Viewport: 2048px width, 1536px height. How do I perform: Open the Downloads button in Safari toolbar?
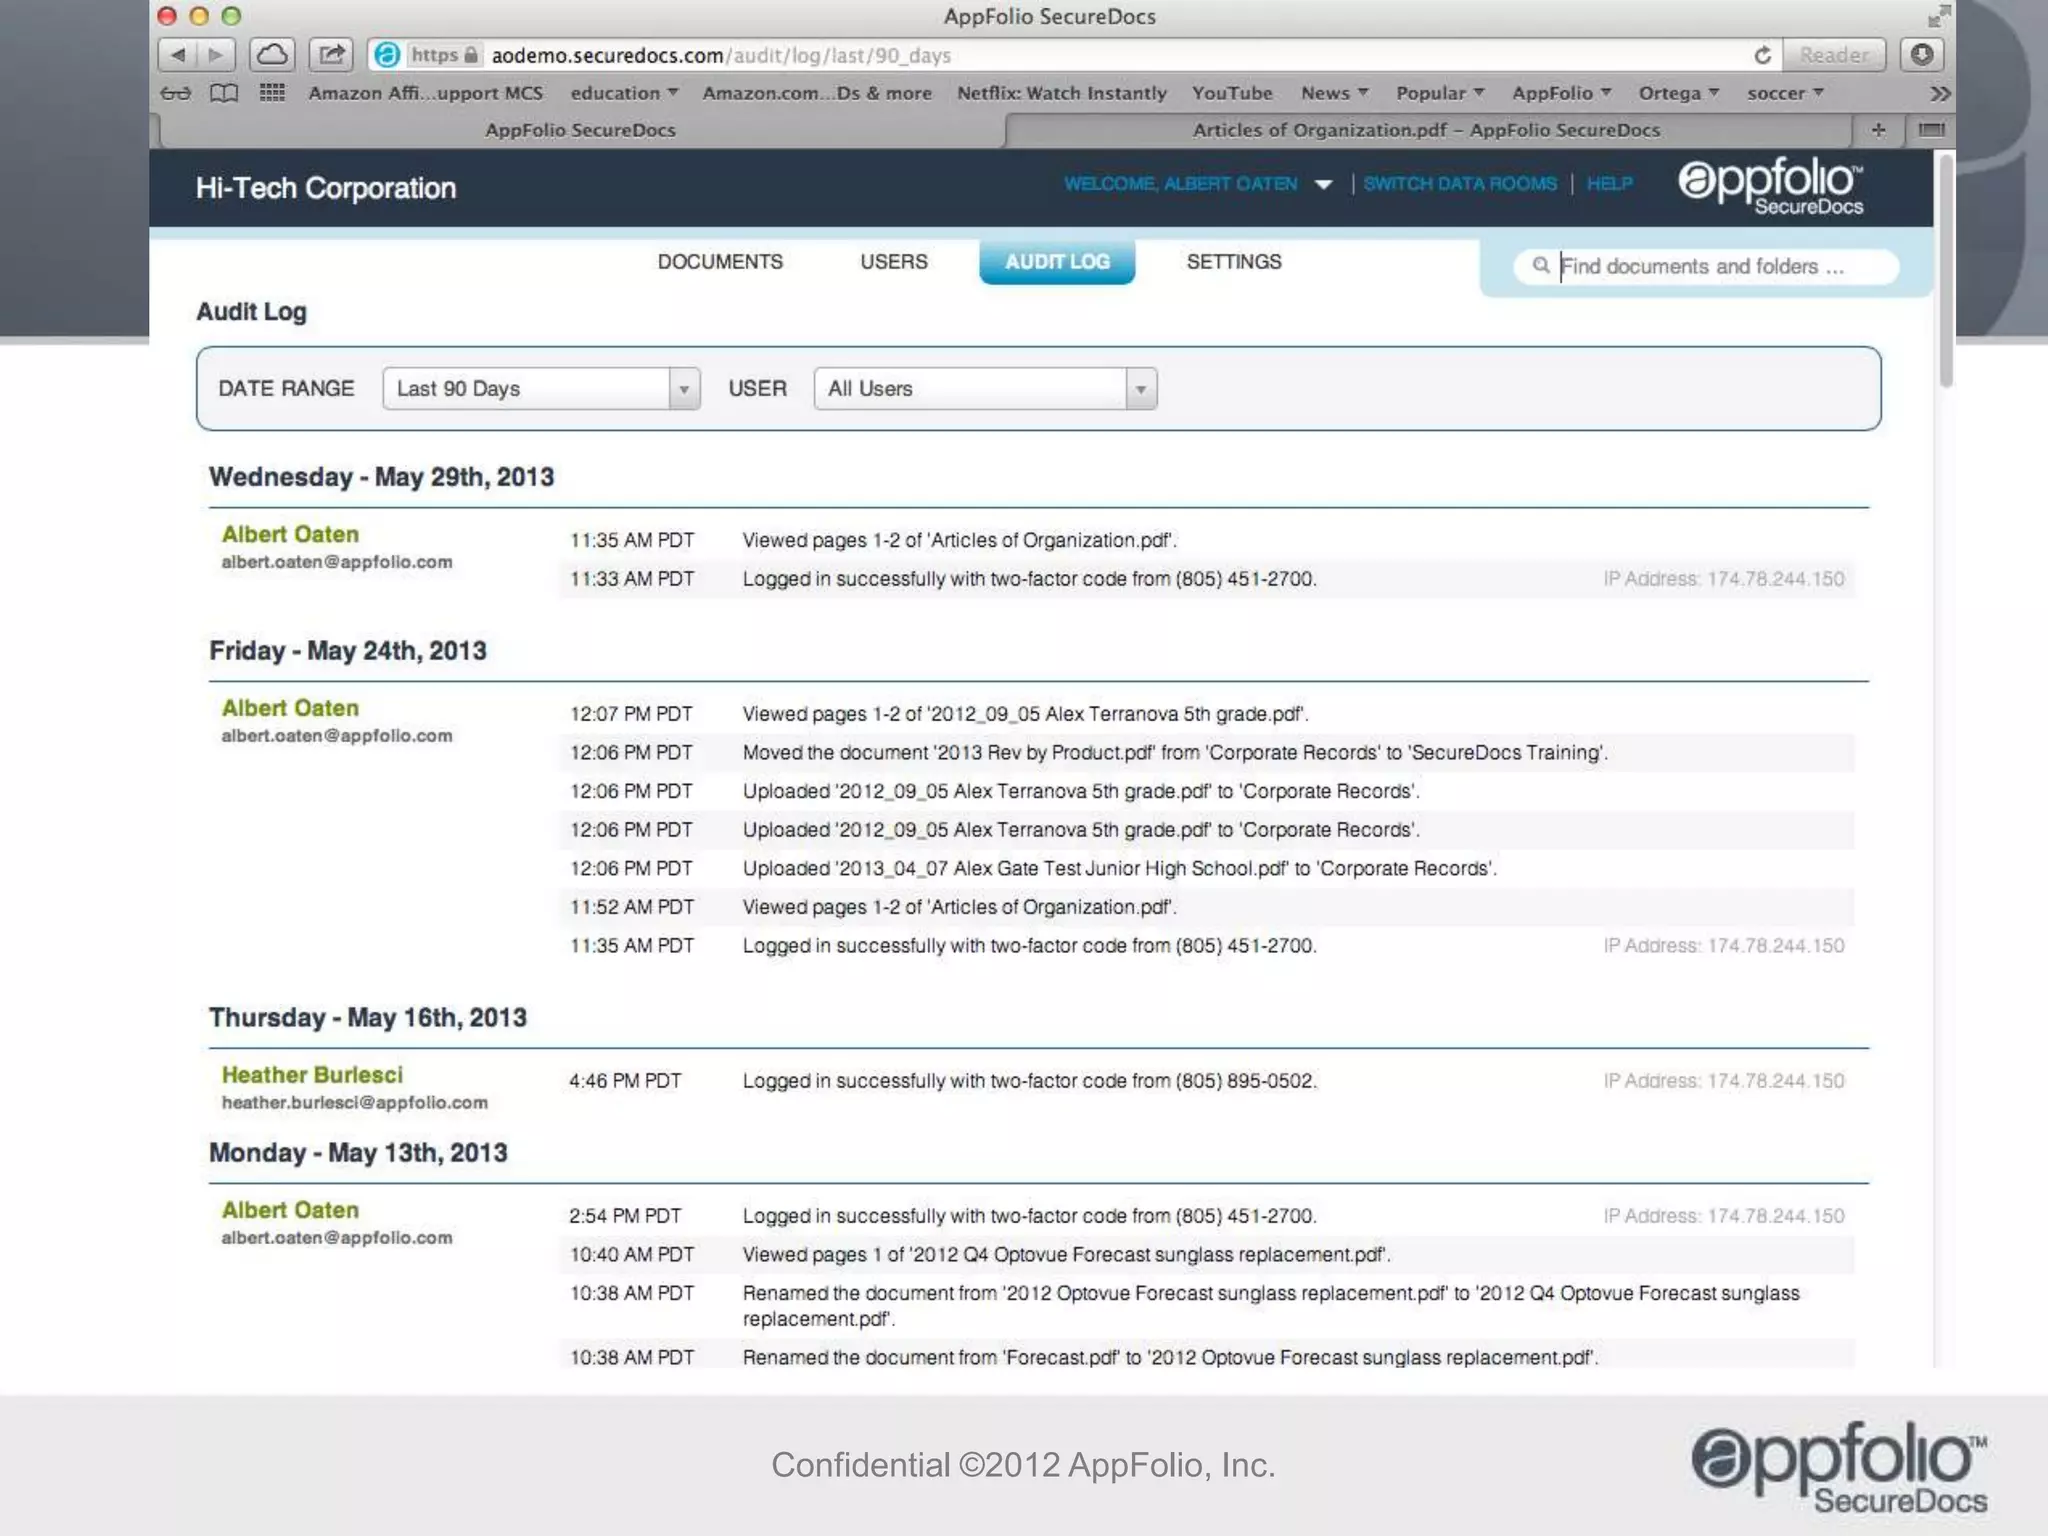click(x=1921, y=54)
